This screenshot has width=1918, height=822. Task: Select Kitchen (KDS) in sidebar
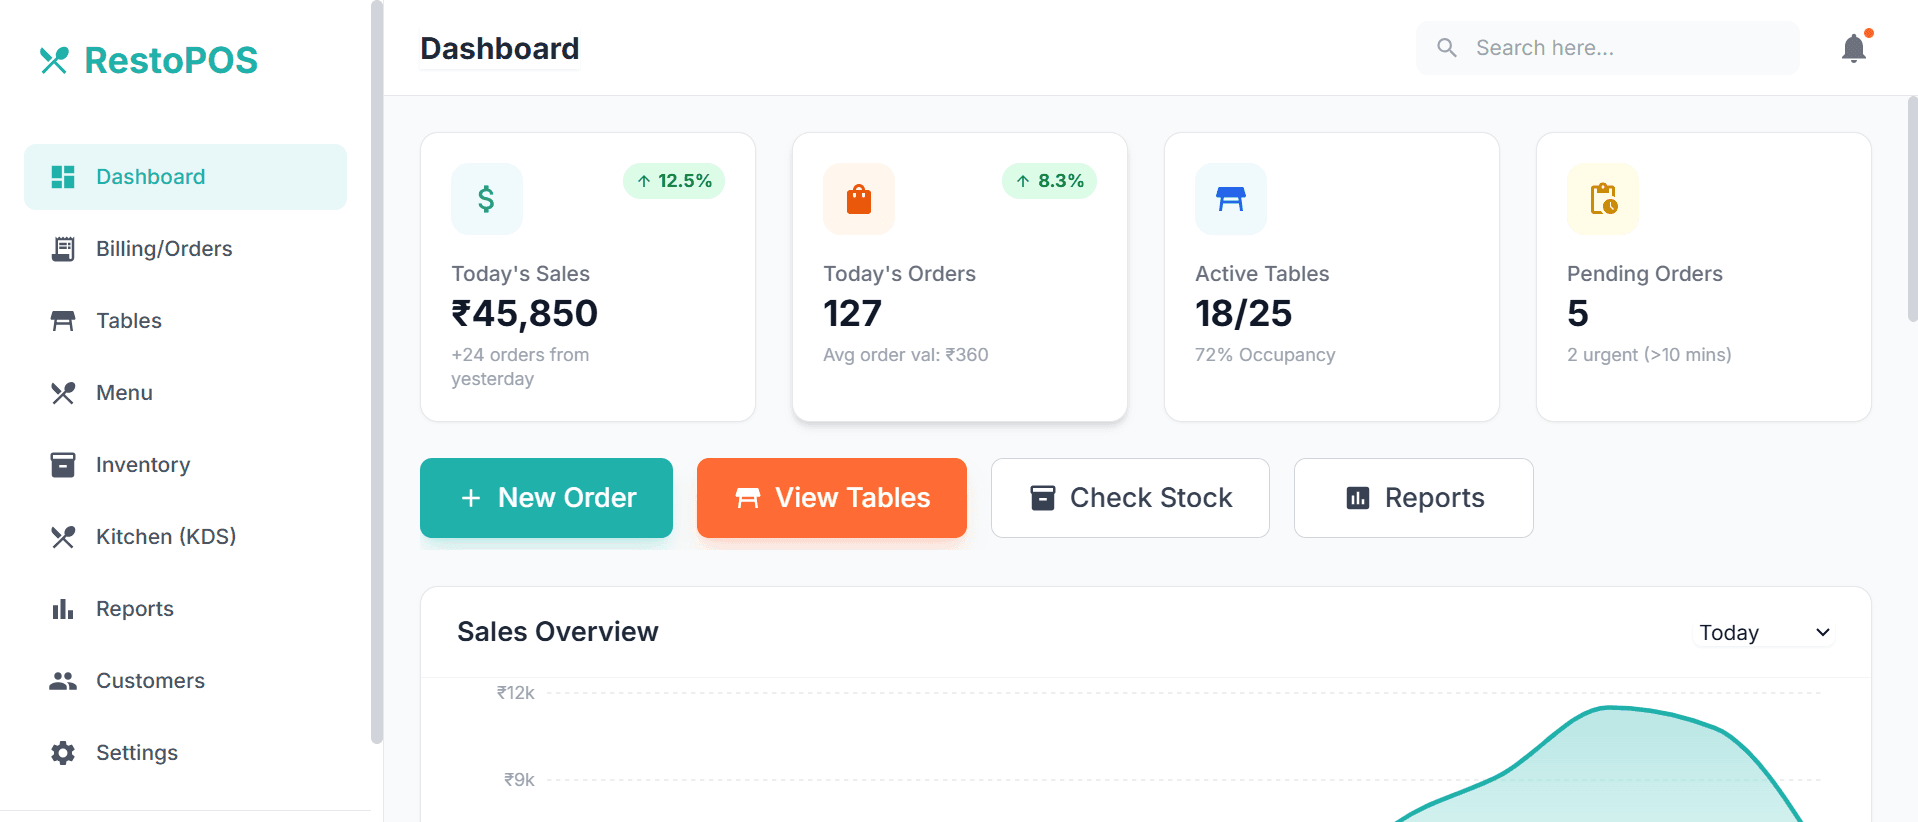tap(185, 537)
